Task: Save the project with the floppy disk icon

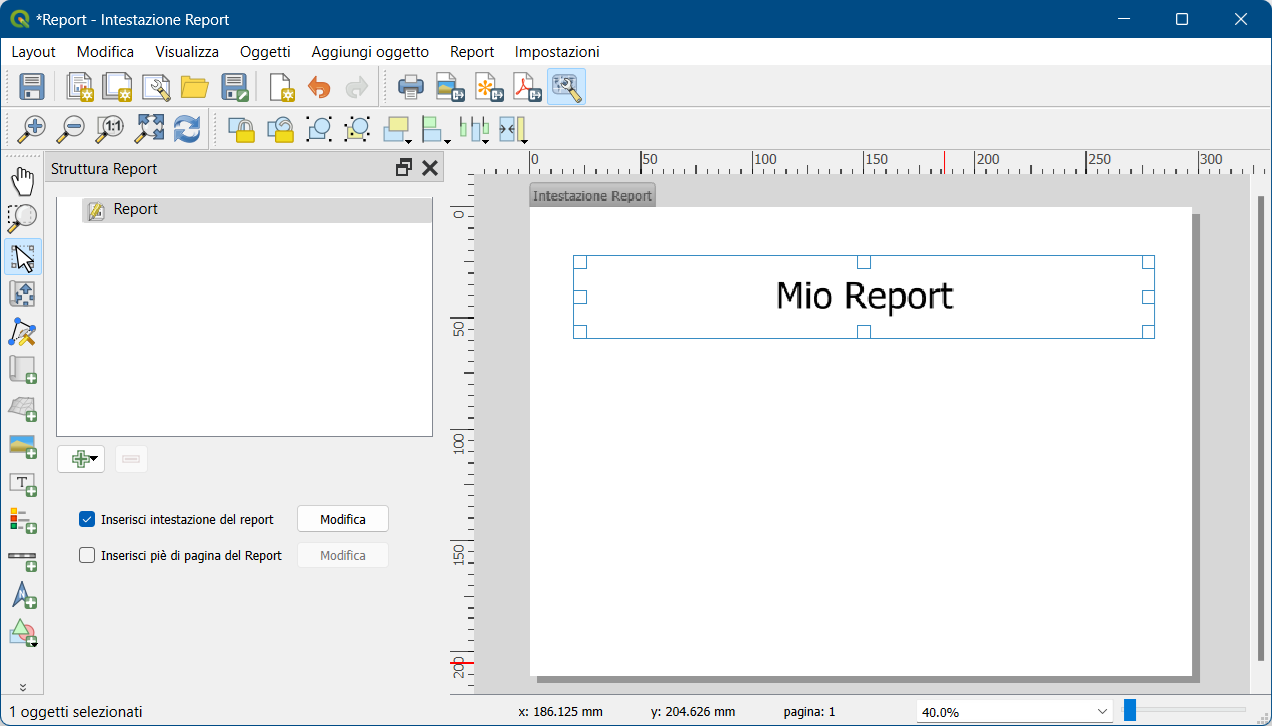Action: 32,87
